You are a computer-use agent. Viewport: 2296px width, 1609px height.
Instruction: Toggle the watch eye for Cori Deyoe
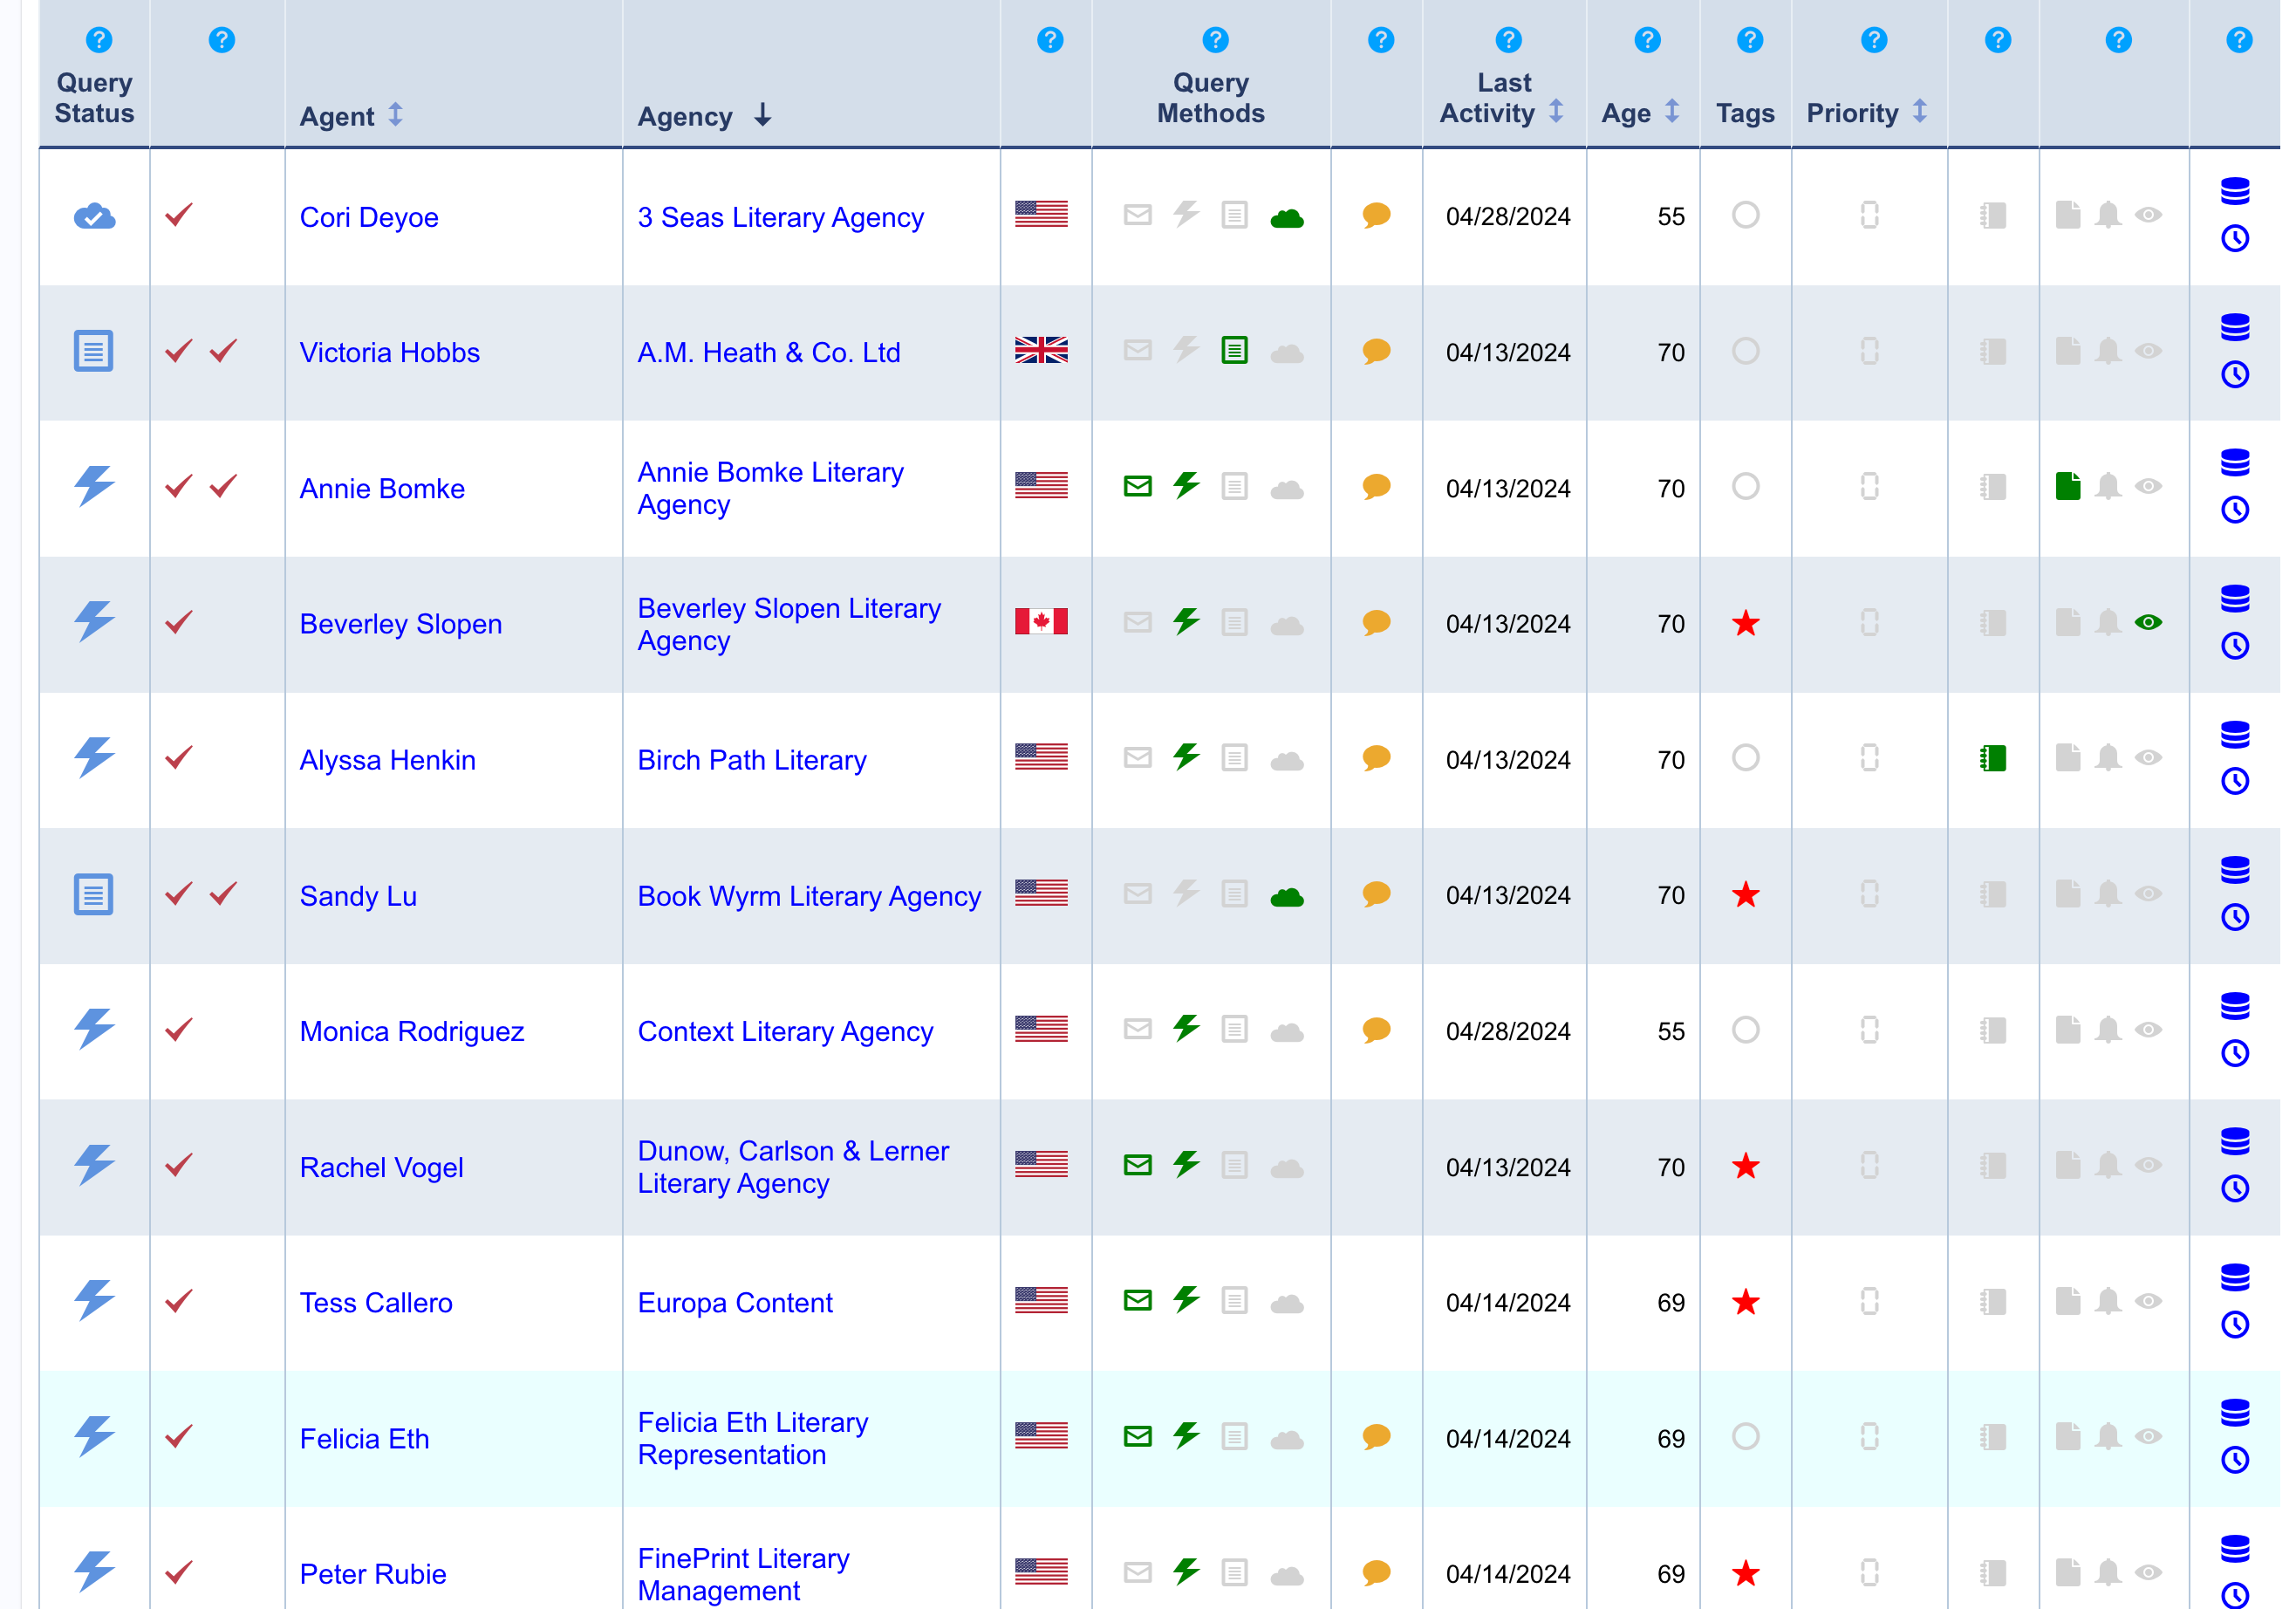coord(2148,215)
